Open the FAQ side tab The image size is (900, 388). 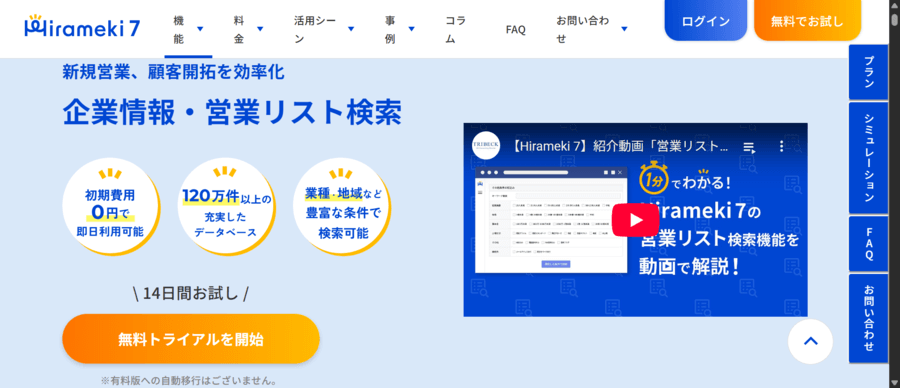[868, 243]
